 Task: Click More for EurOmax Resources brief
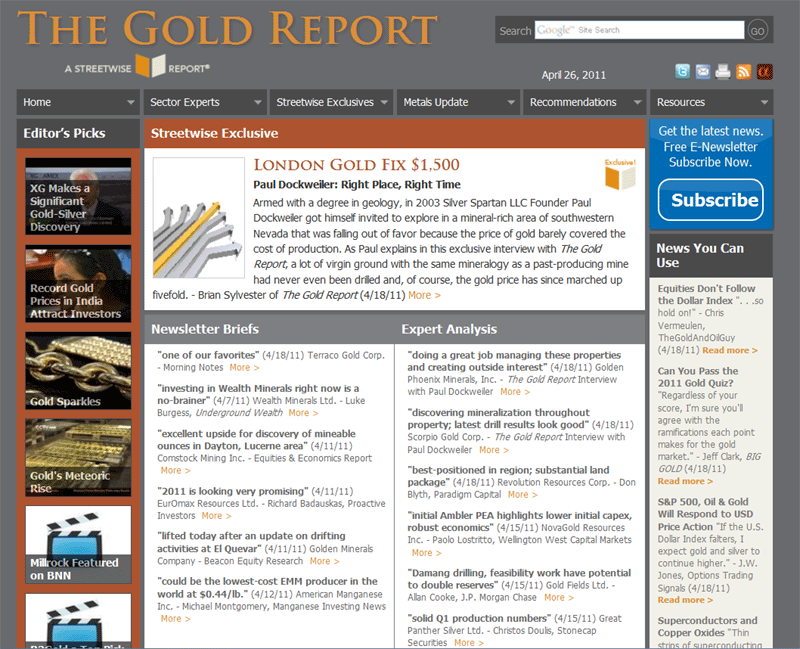point(216,516)
